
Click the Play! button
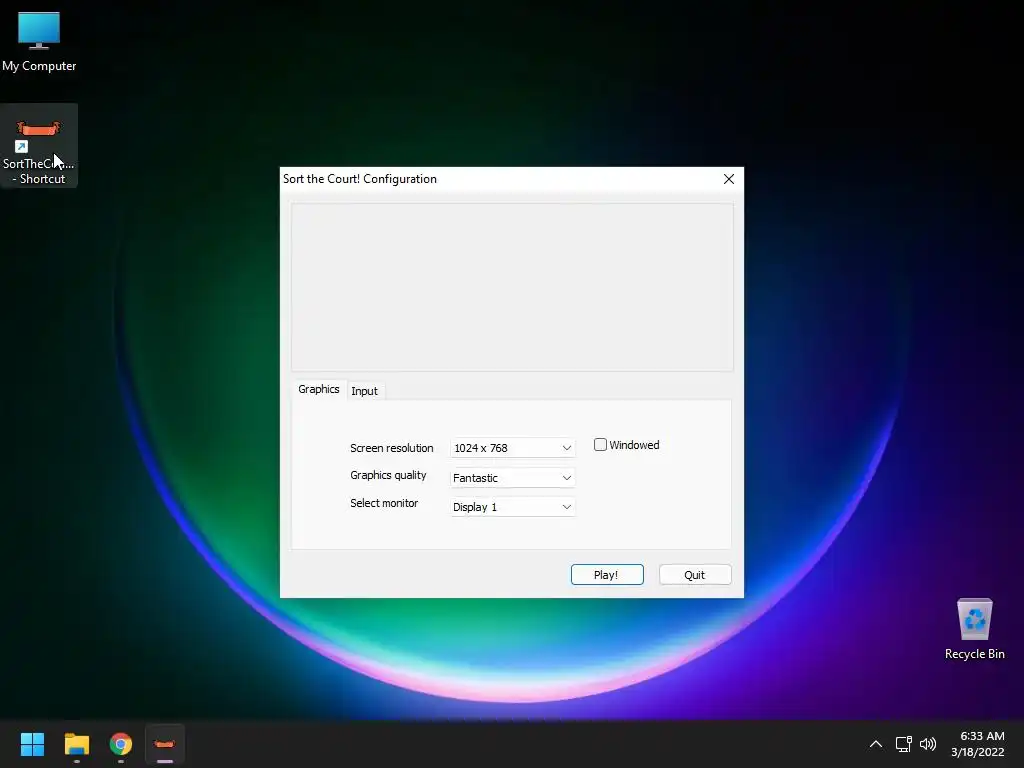click(607, 575)
